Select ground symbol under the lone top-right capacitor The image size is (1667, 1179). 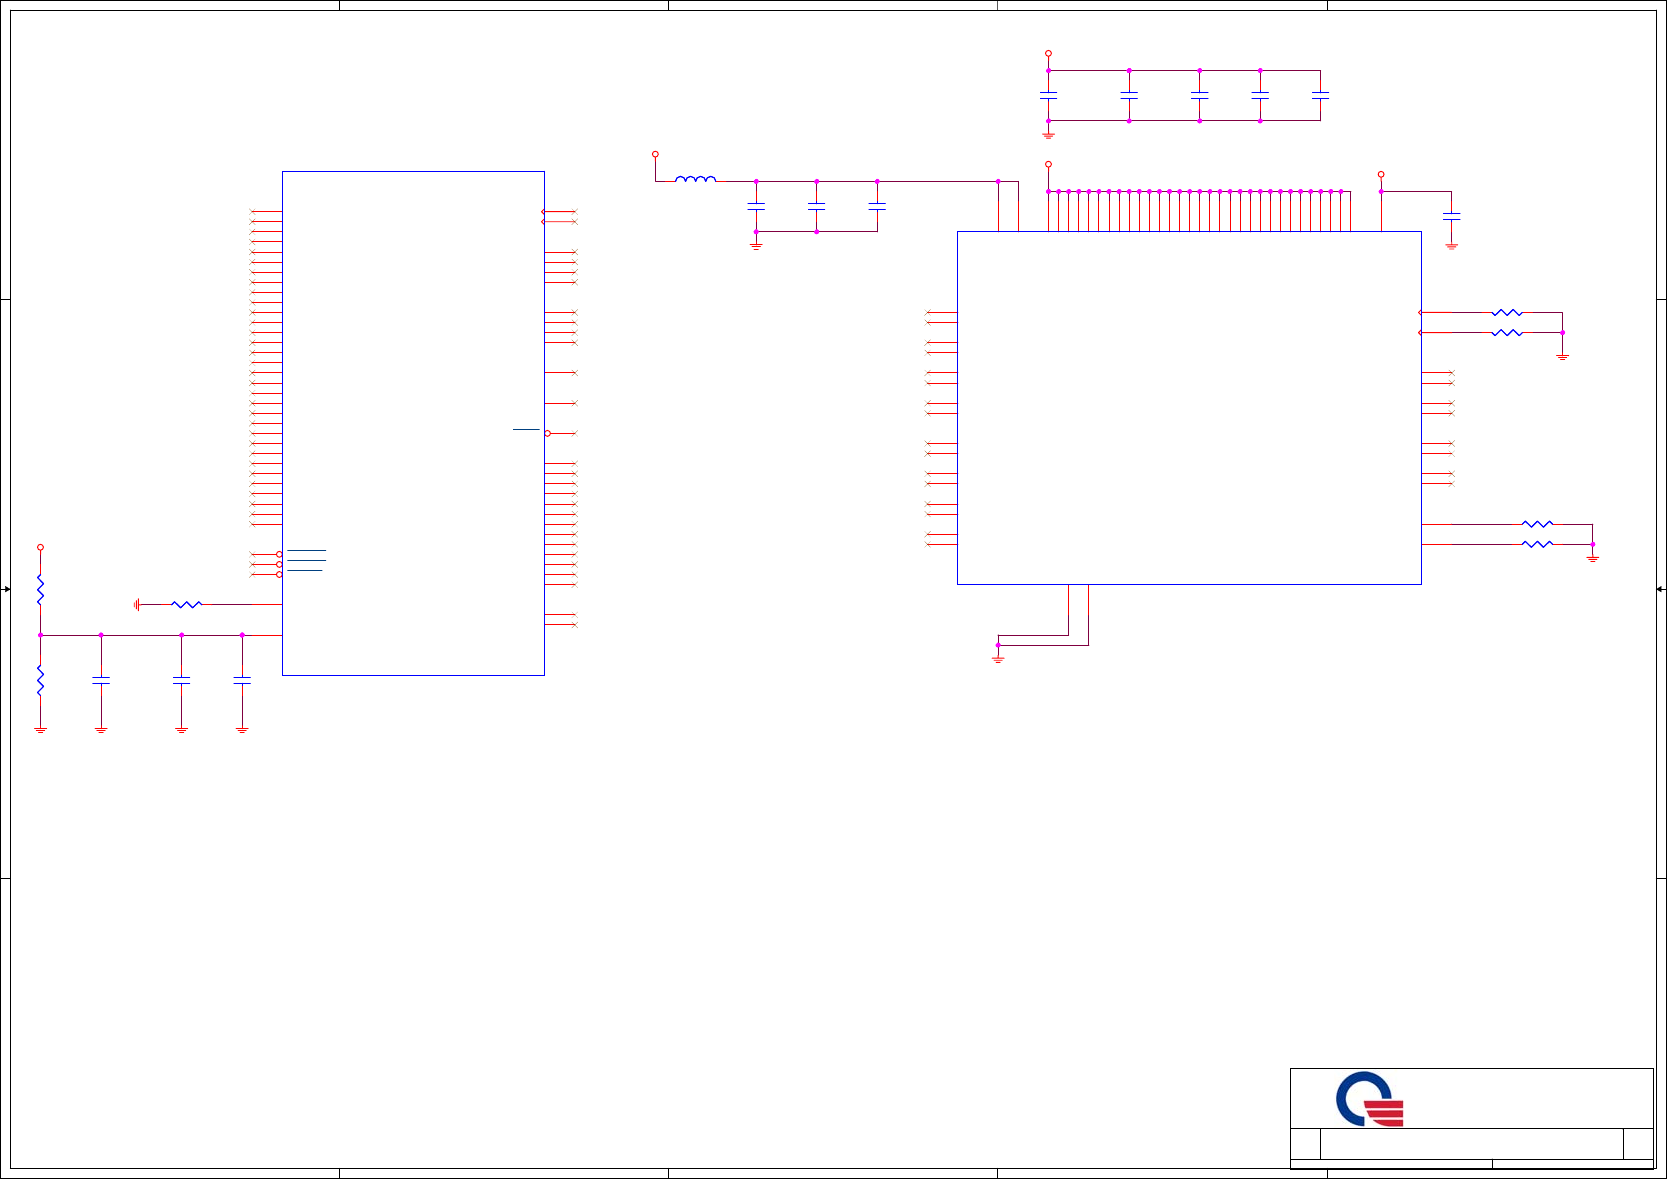click(x=1451, y=245)
